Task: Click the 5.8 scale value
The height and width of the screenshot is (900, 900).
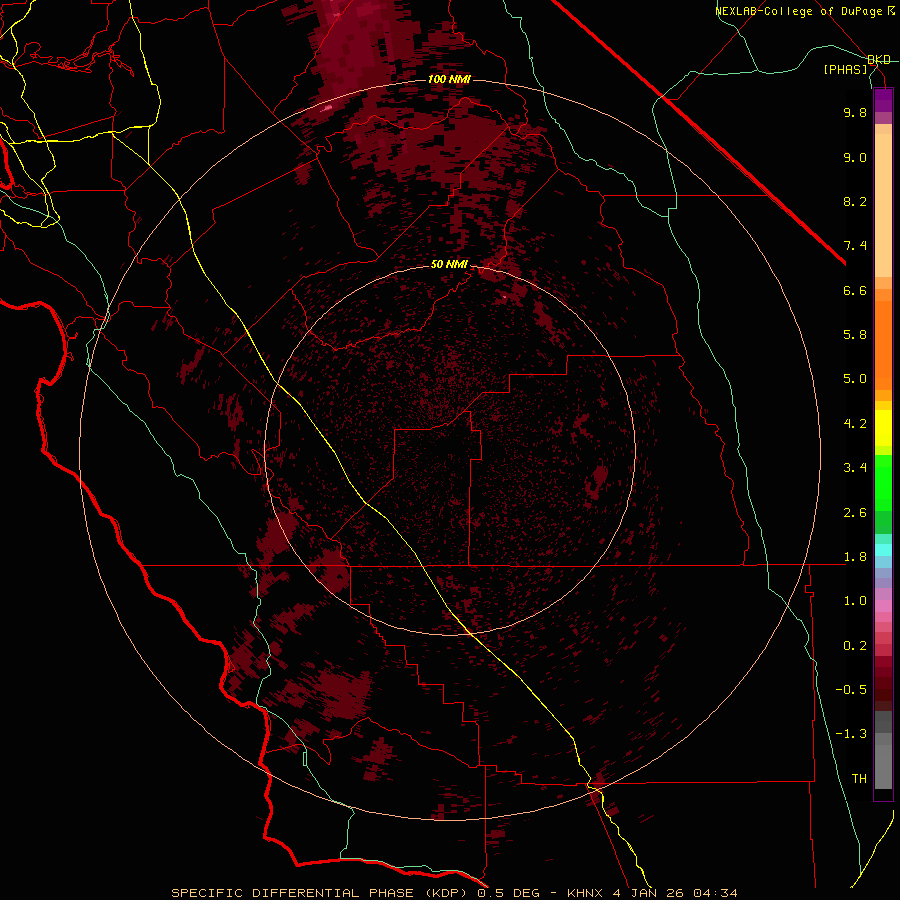Action: point(855,335)
